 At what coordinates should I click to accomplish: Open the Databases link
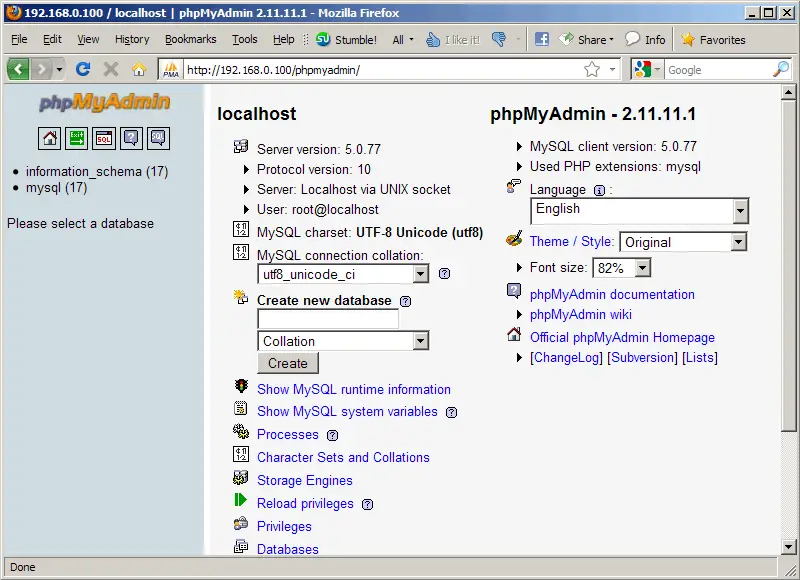[x=288, y=549]
